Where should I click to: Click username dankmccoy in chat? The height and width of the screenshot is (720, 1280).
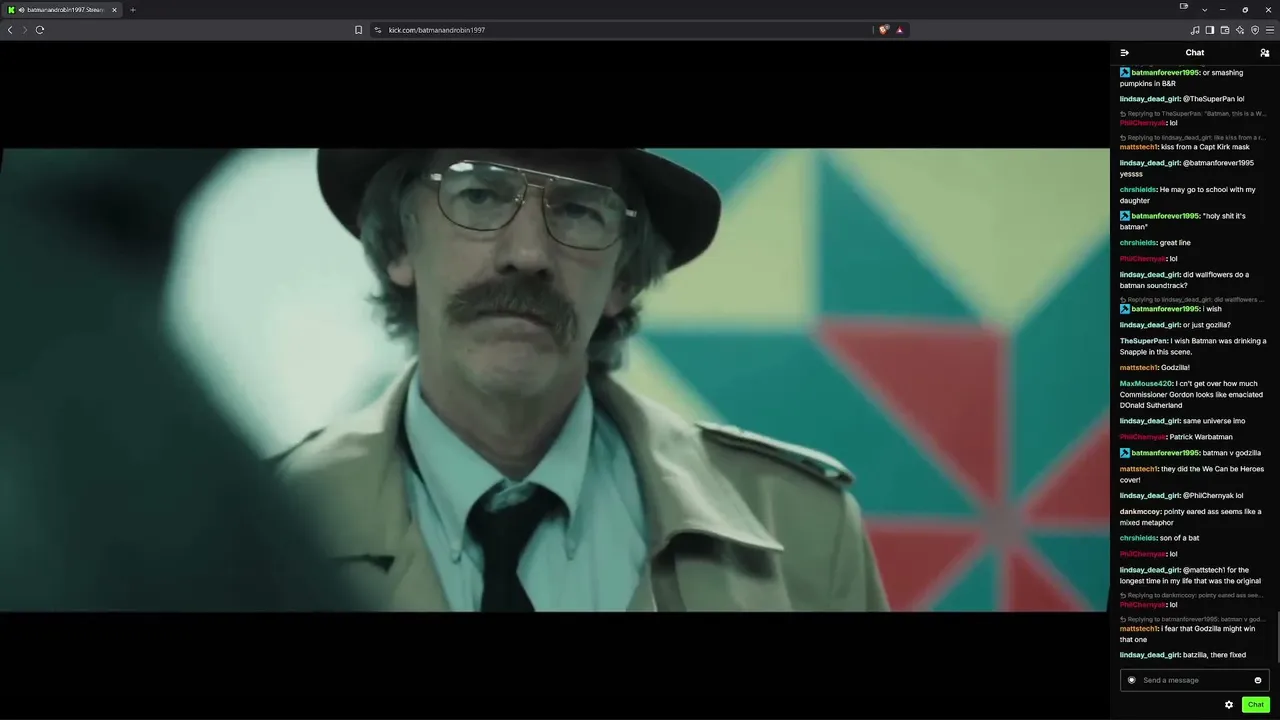pyautogui.click(x=1140, y=512)
